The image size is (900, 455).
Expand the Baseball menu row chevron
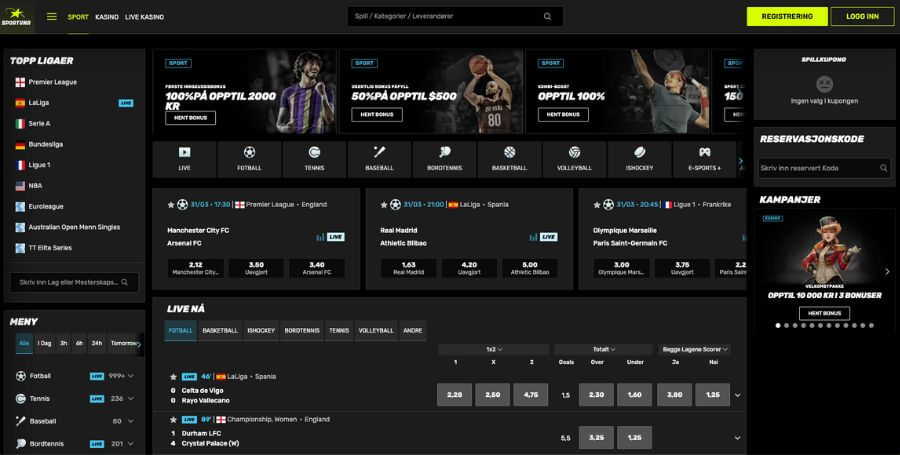coord(131,421)
